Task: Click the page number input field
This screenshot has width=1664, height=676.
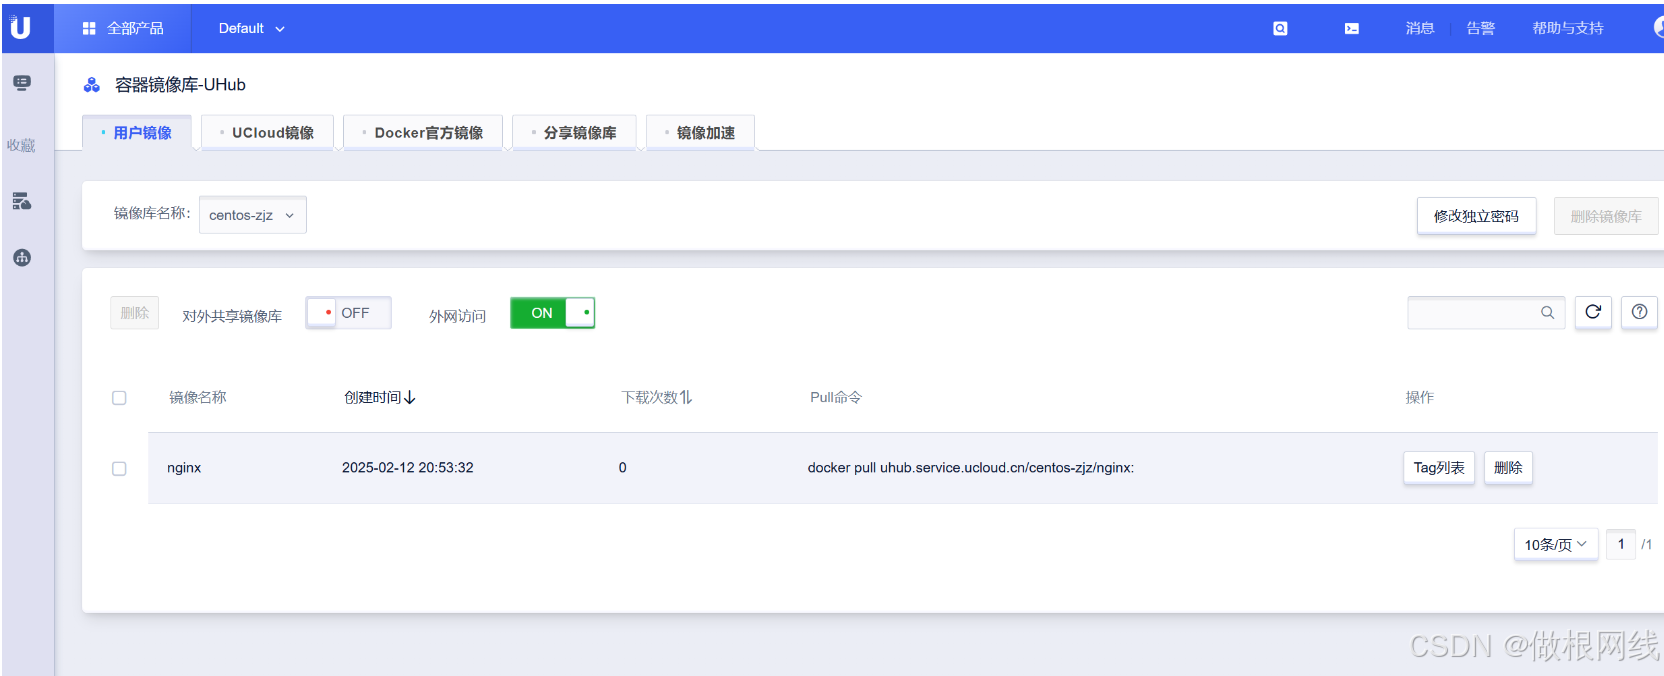Action: coord(1621,544)
